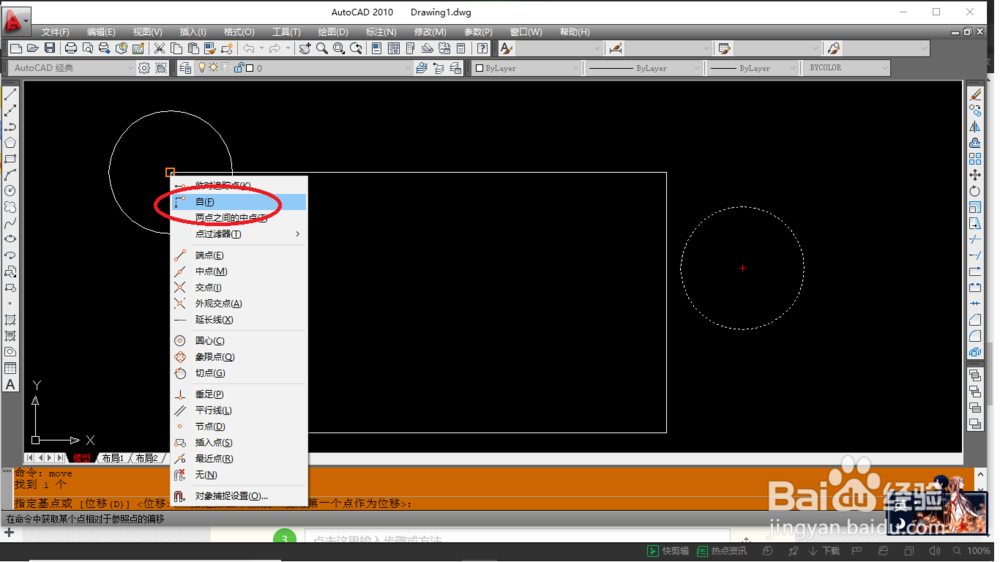Image resolution: width=1000 pixels, height=562 pixels.
Task: Switch to the 模型 model tab
Action: click(82, 458)
